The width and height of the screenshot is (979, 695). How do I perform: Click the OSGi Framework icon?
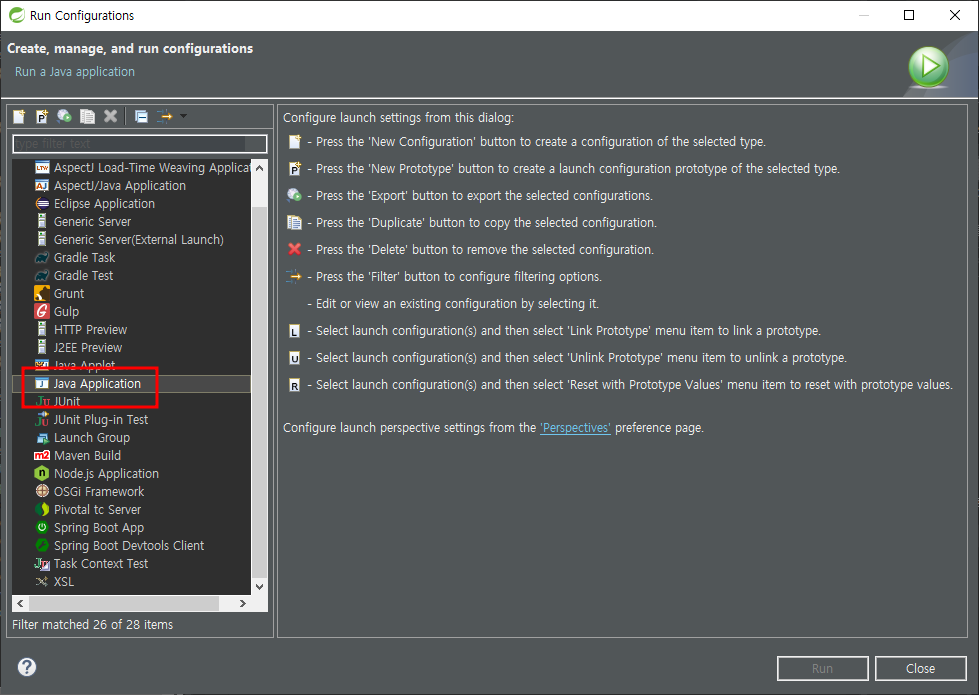point(42,491)
